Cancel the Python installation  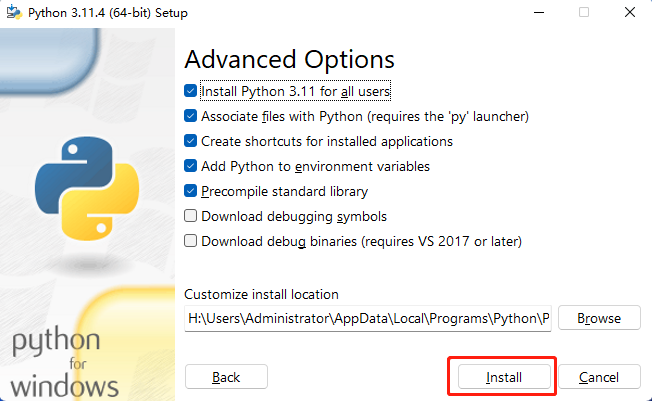(599, 377)
